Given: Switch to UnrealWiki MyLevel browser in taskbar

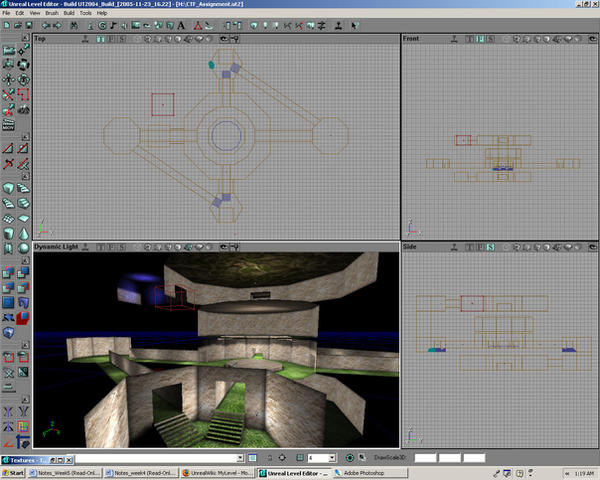Looking at the screenshot, I should tap(217, 473).
